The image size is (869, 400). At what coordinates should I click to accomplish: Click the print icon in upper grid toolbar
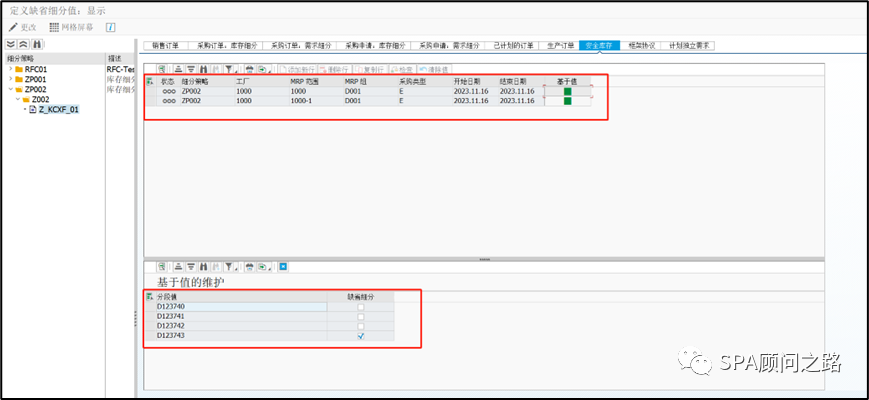tap(249, 69)
